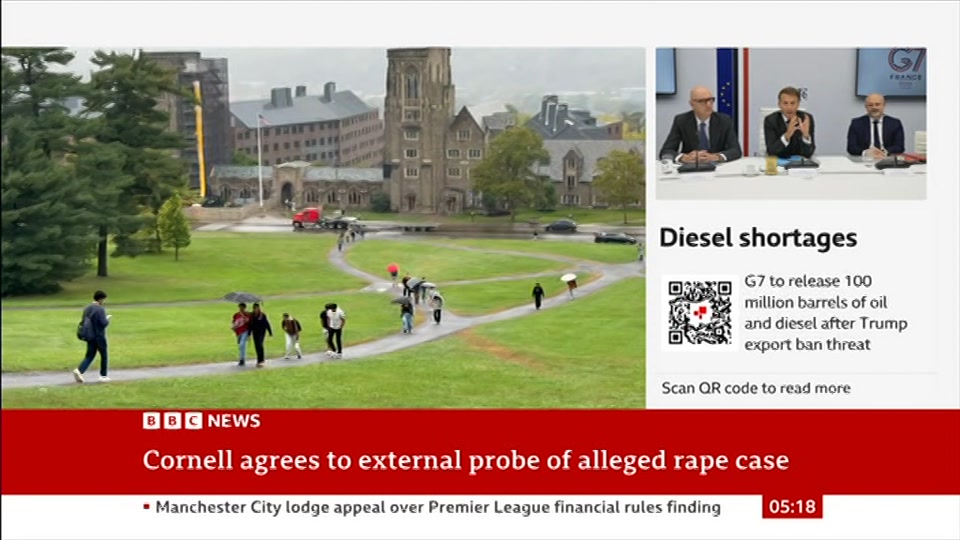This screenshot has height=540, width=960.
Task: Click the Cornell campus main video image
Action: point(323,228)
